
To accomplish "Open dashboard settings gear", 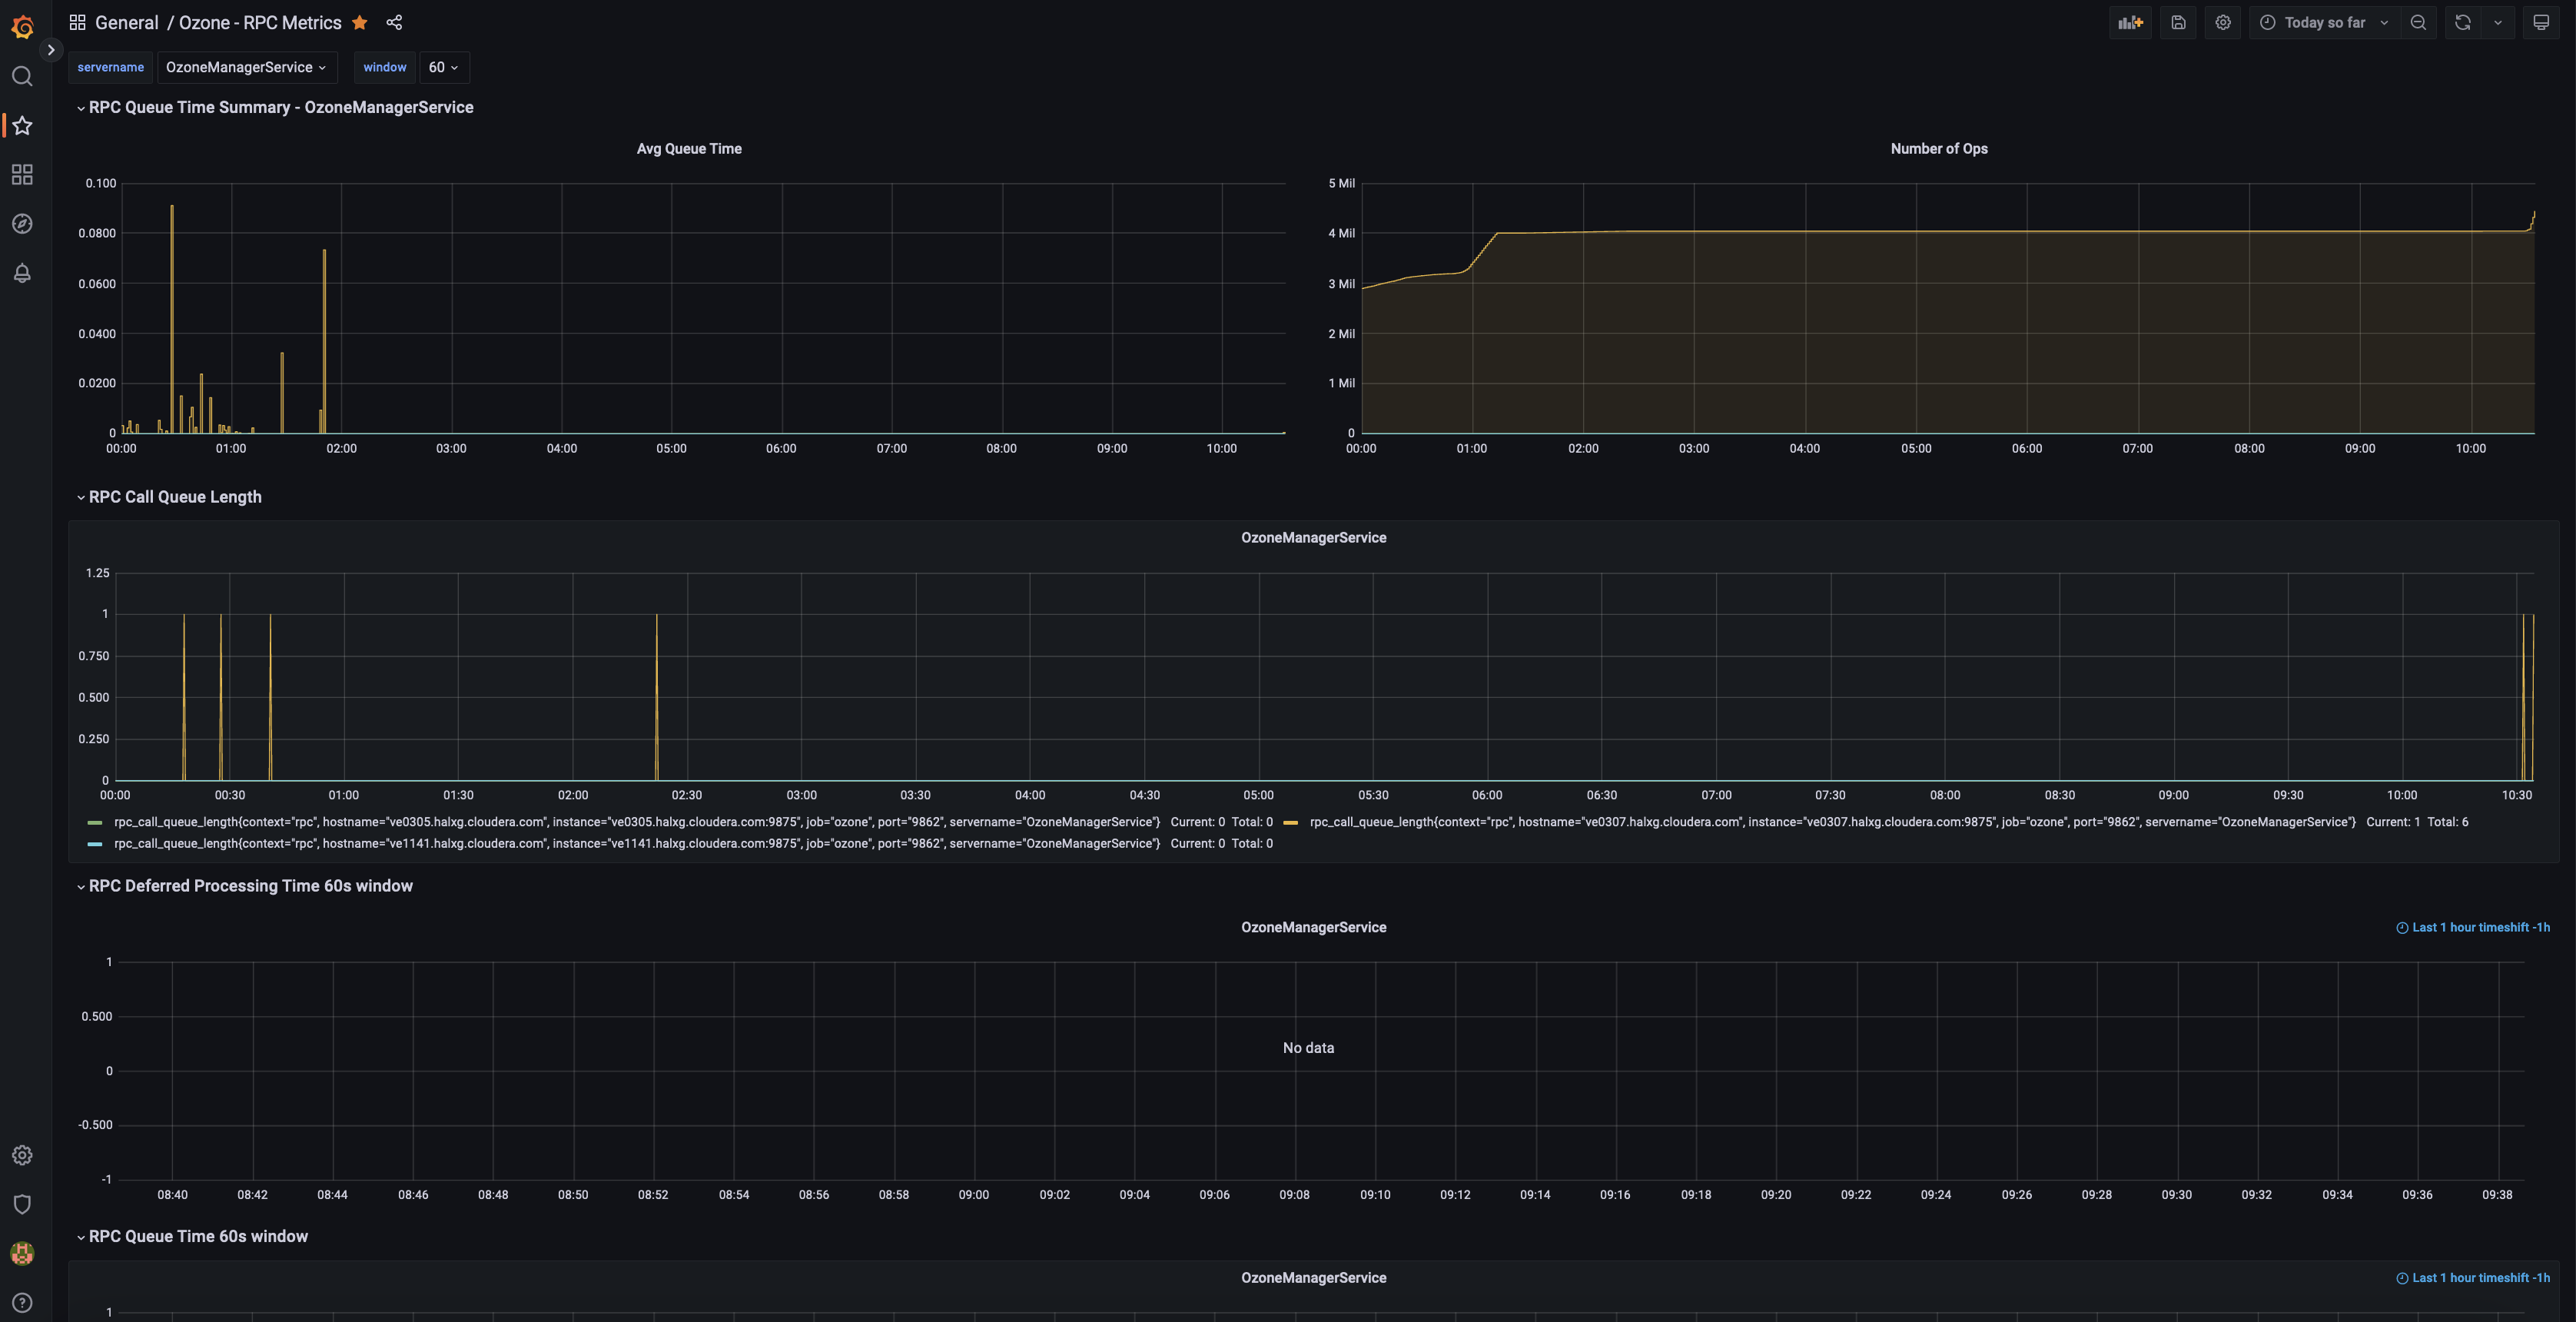I will (x=2223, y=22).
